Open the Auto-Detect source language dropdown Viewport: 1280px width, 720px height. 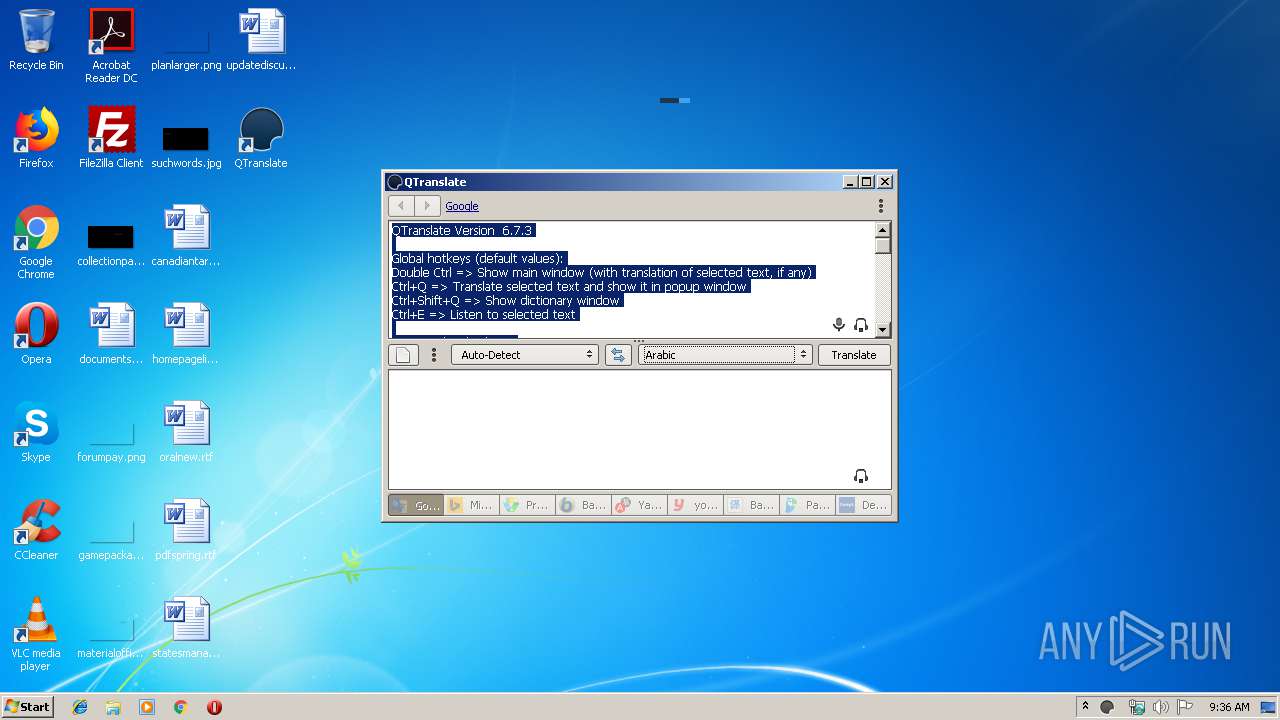[x=524, y=355]
